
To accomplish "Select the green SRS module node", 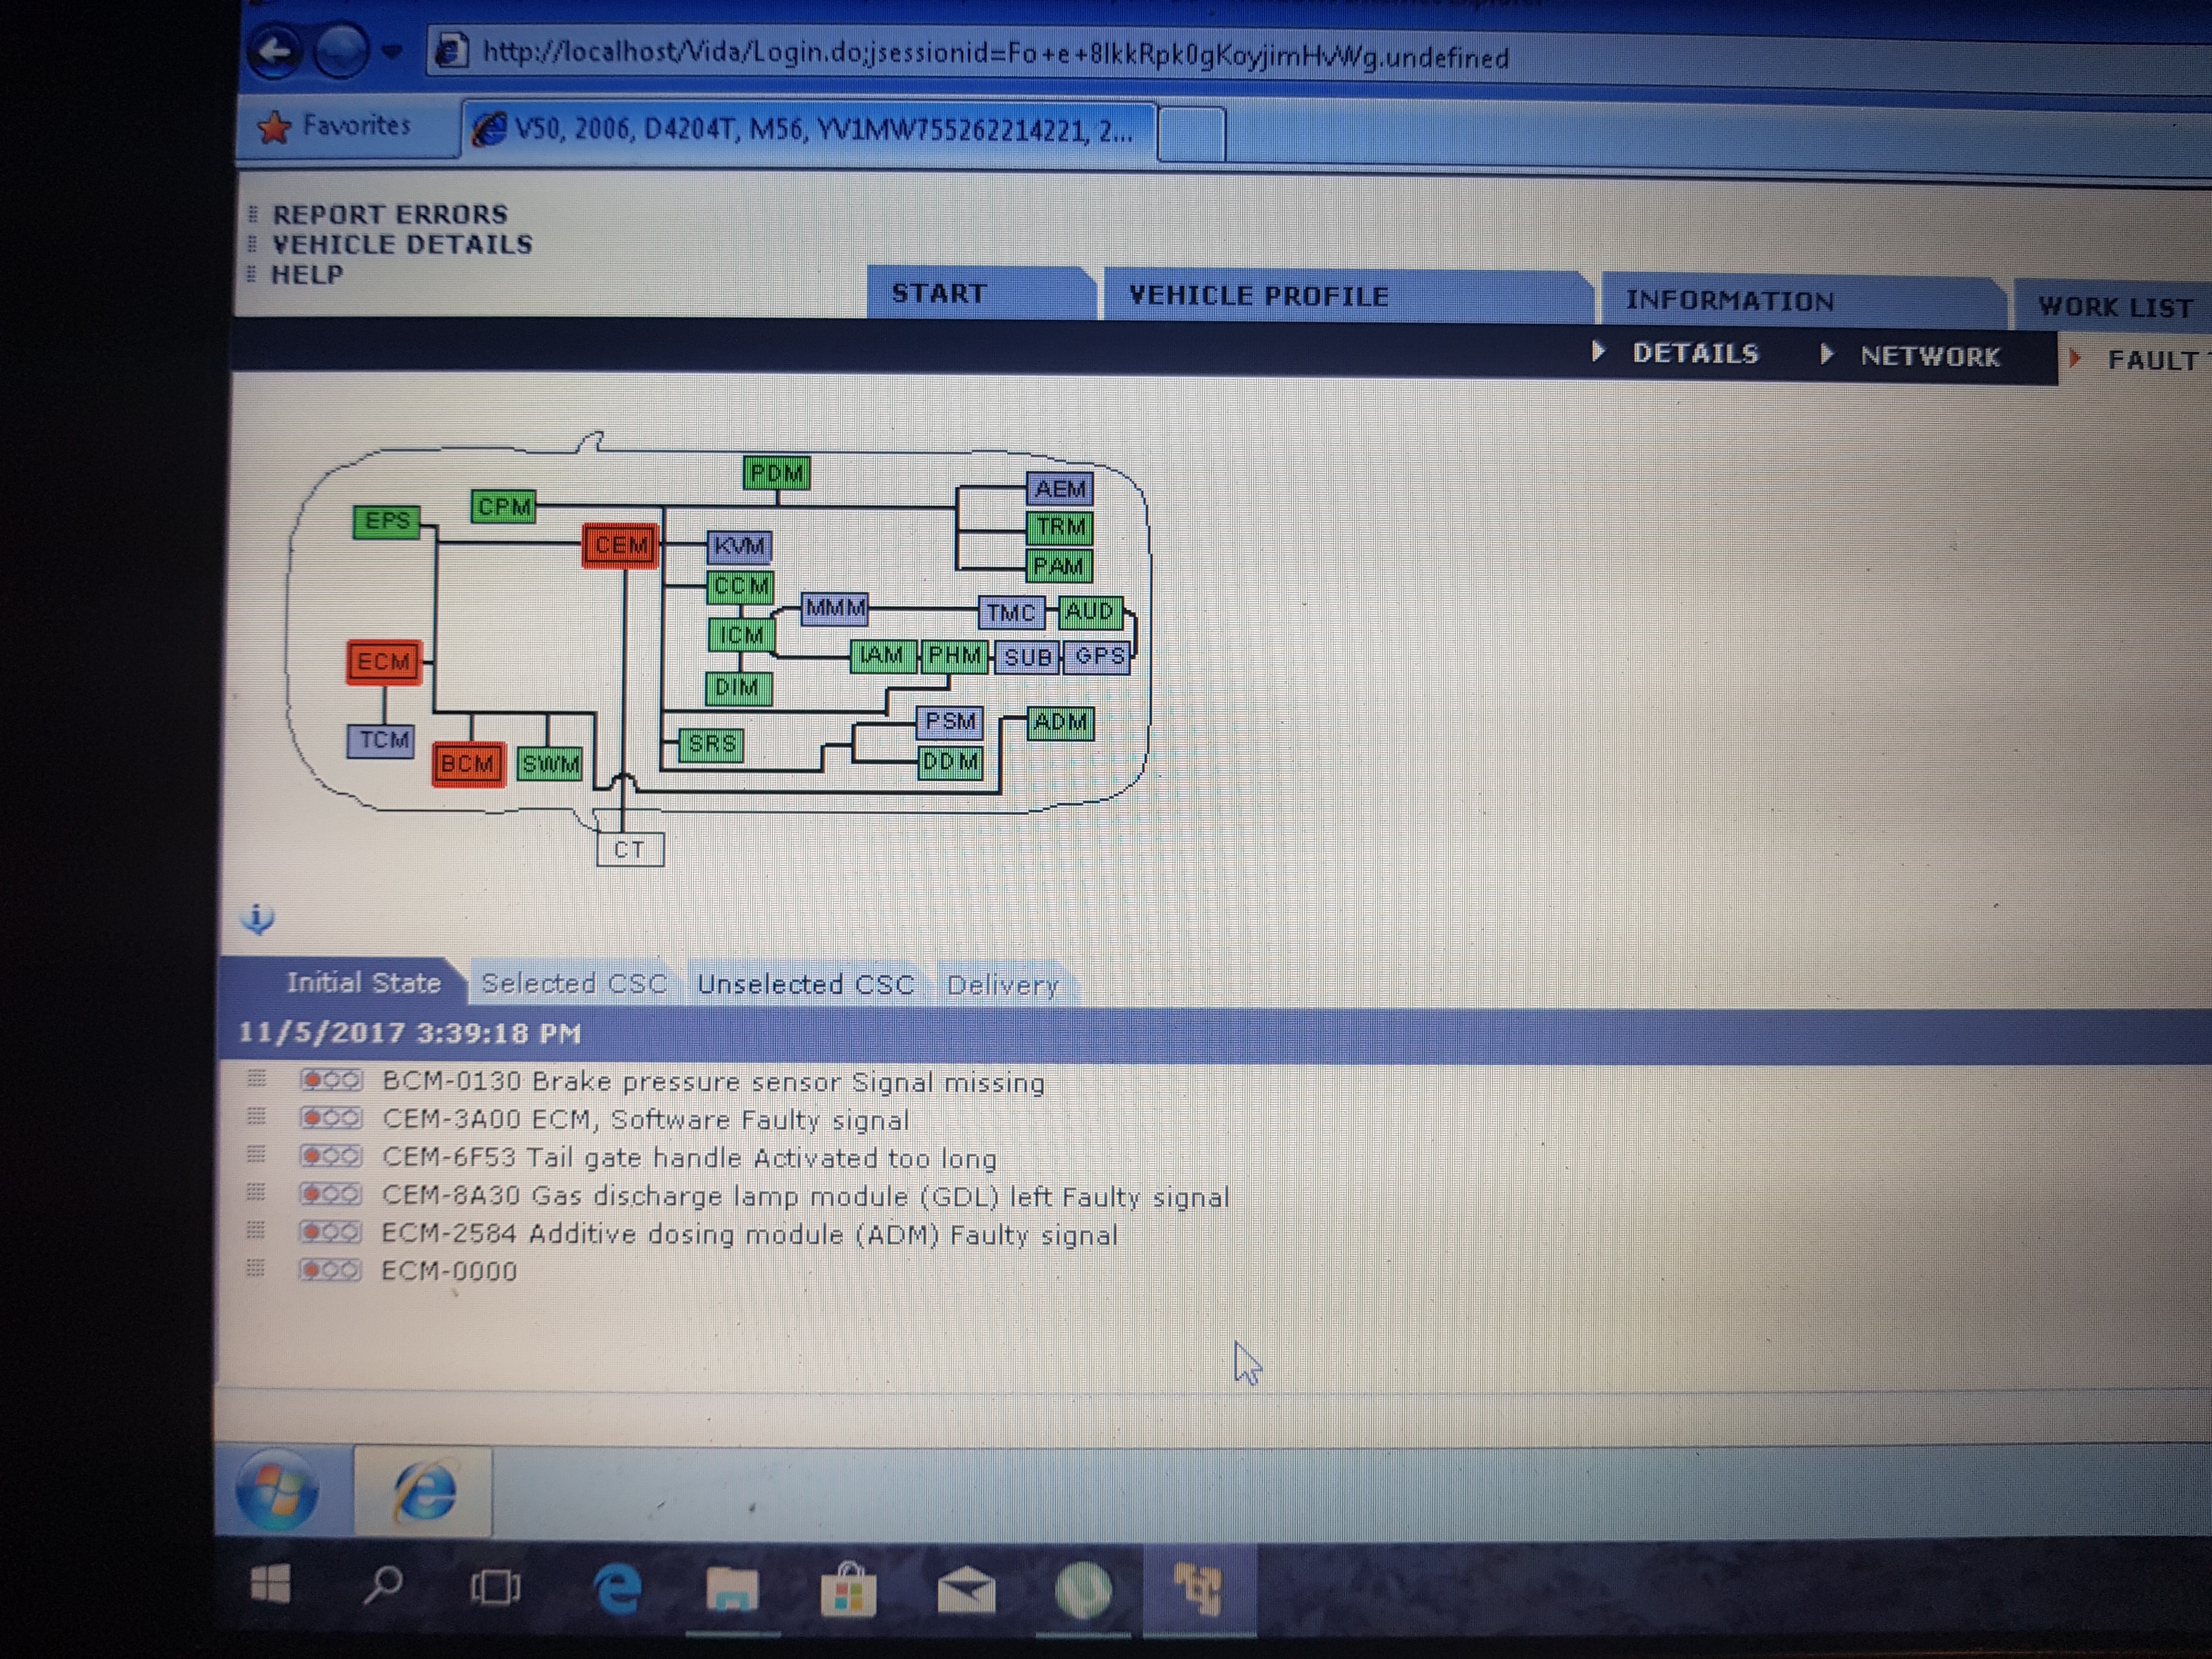I will [x=711, y=744].
